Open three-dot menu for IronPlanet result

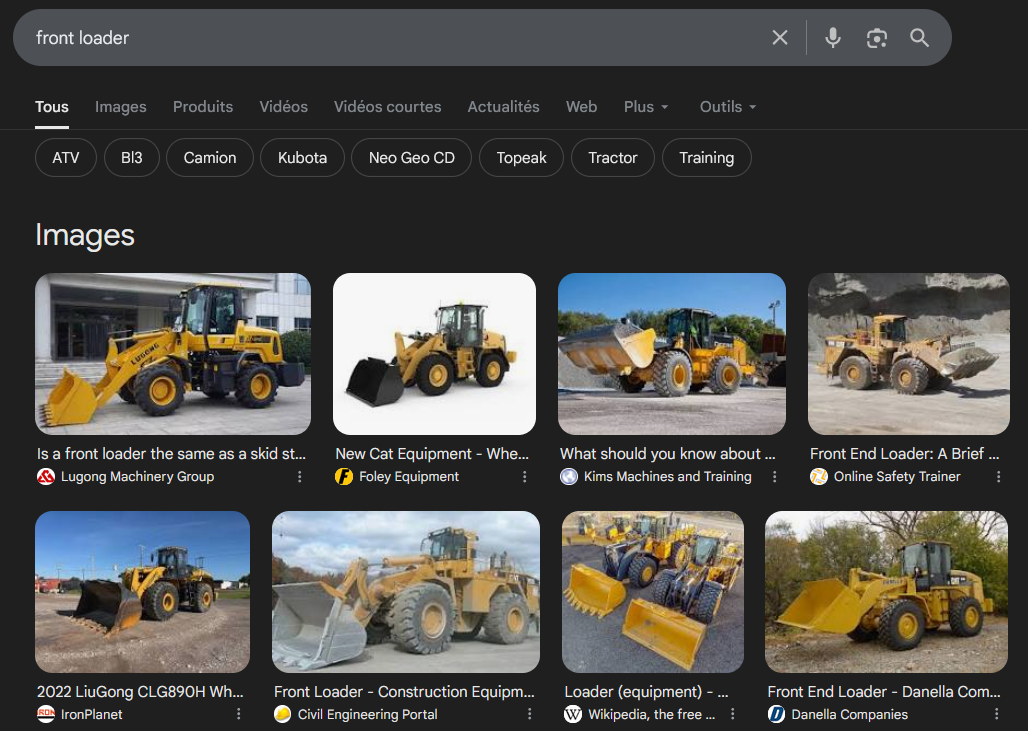239,714
